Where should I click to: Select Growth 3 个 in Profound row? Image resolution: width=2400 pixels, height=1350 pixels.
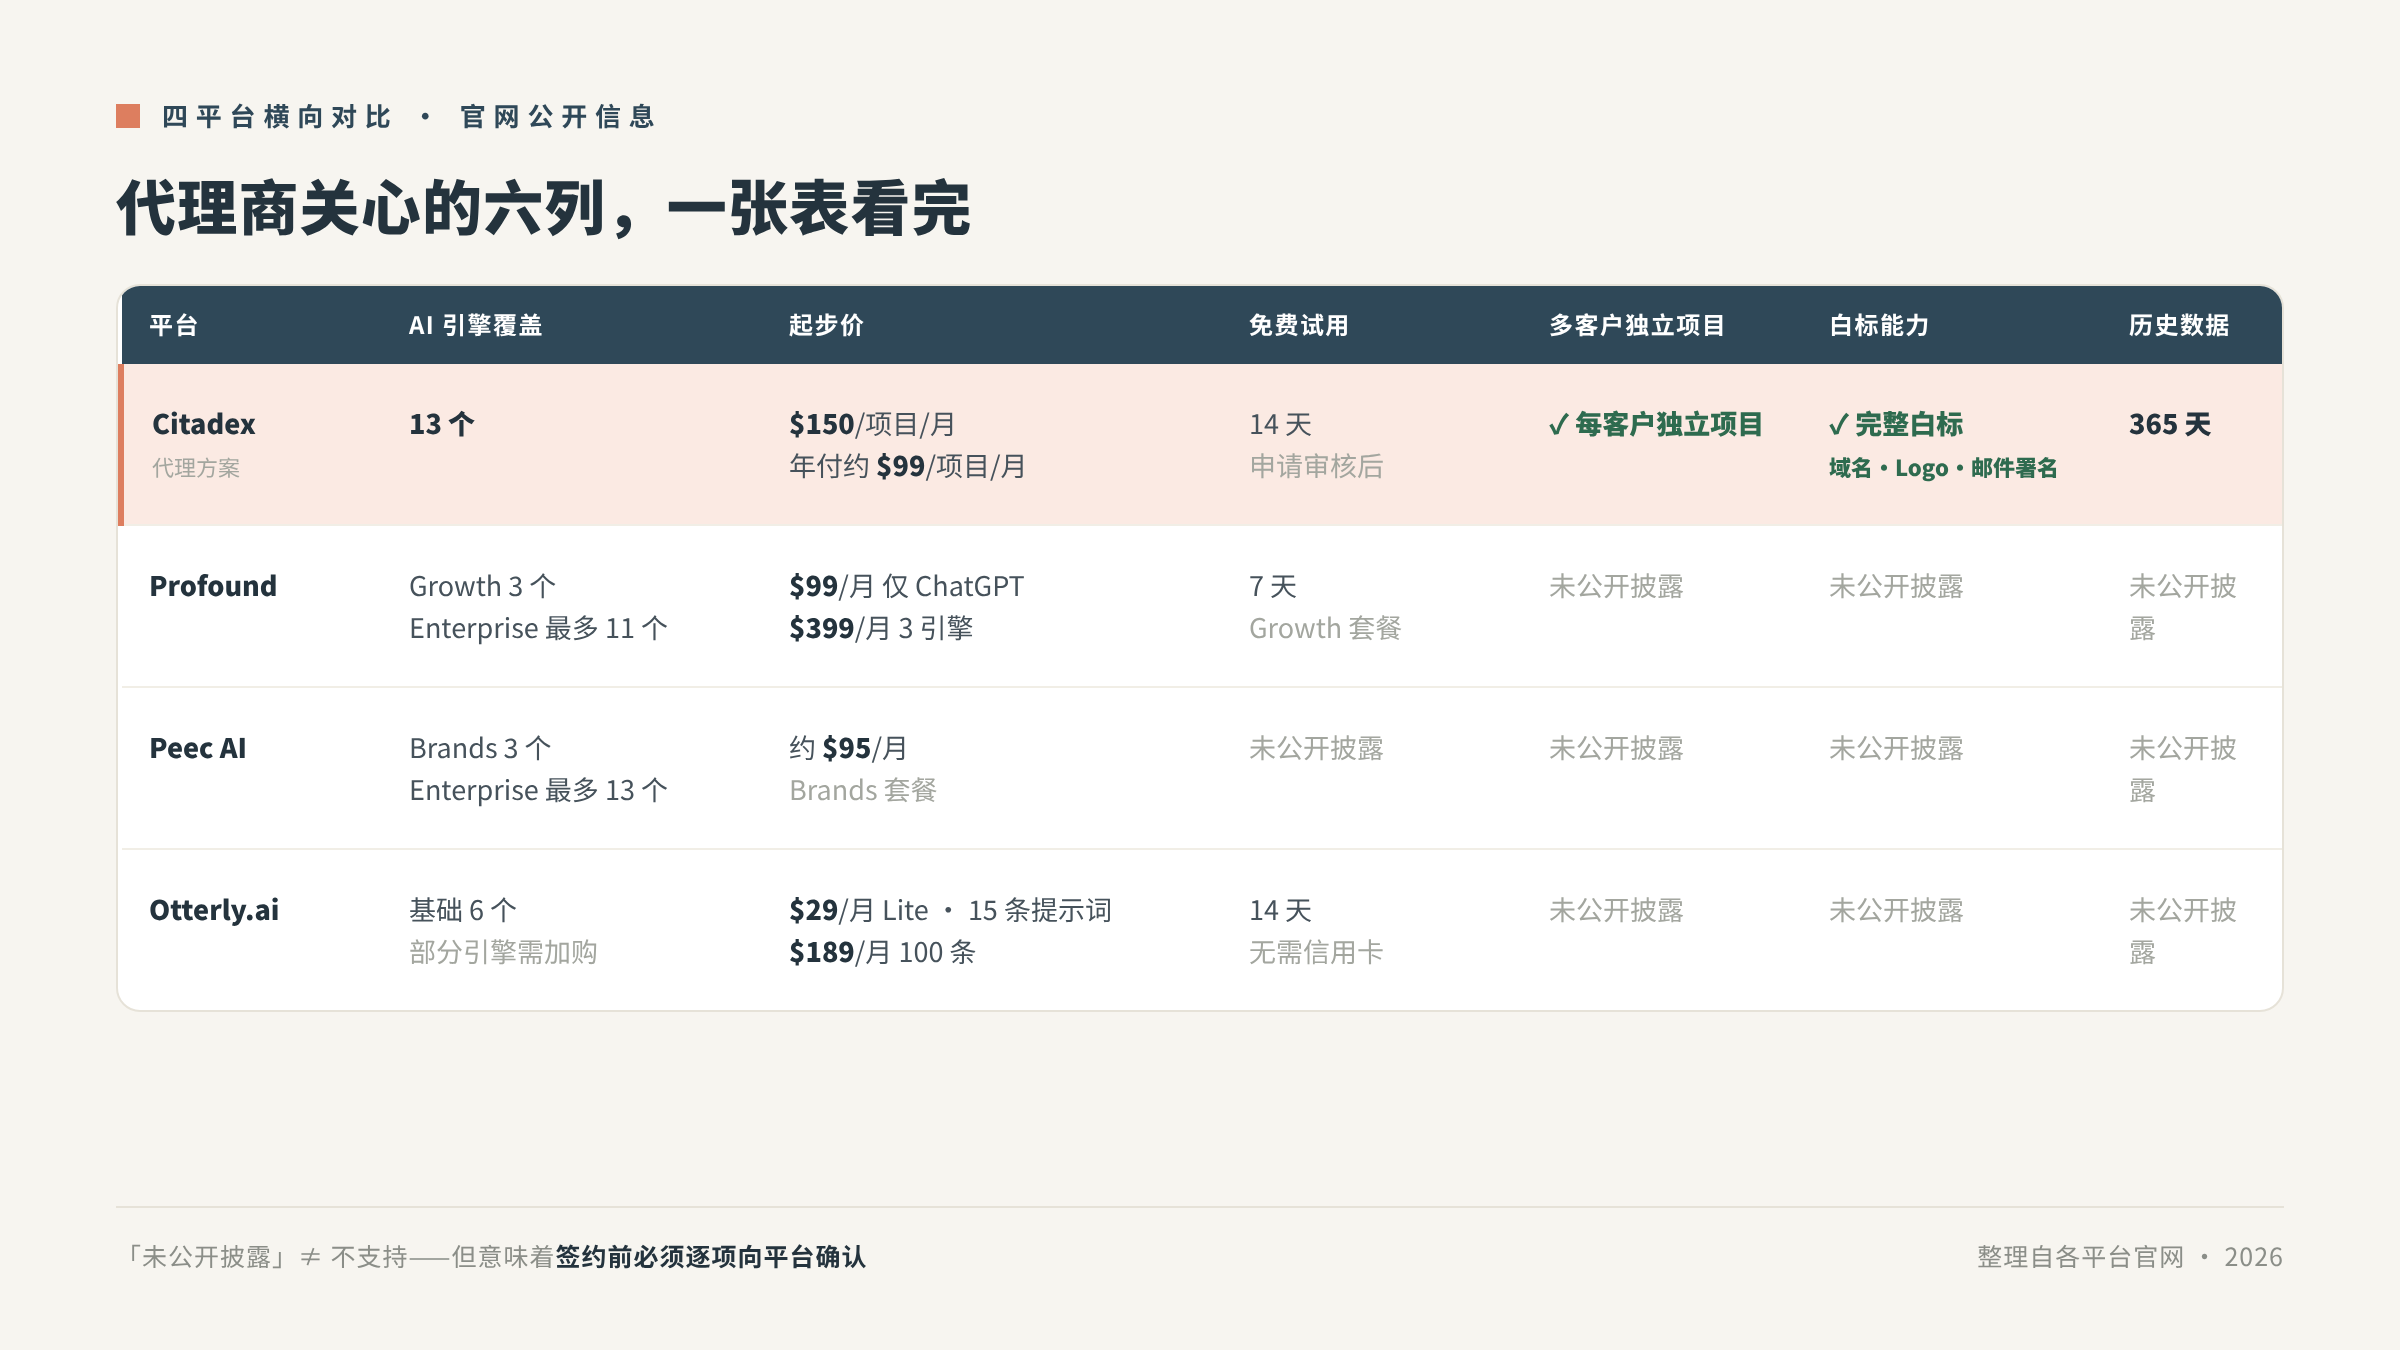coord(482,586)
